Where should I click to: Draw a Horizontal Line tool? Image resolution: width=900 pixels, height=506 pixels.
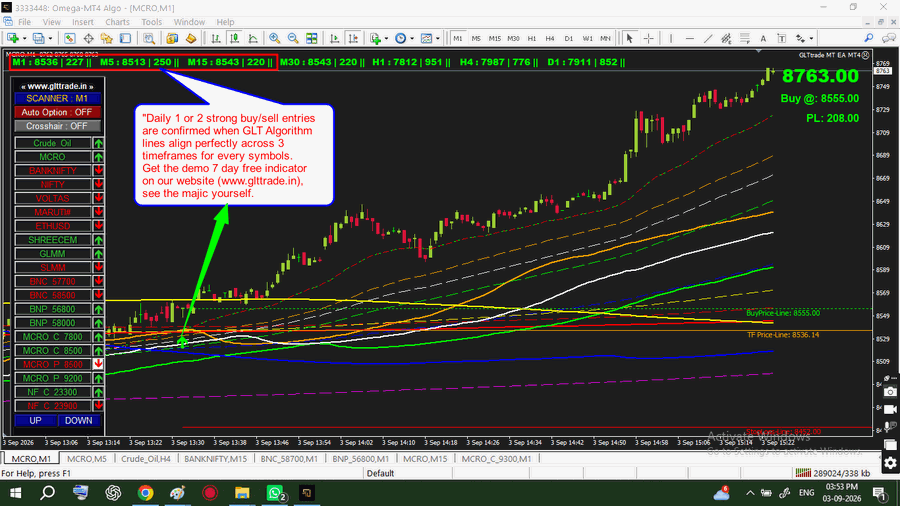tap(689, 38)
